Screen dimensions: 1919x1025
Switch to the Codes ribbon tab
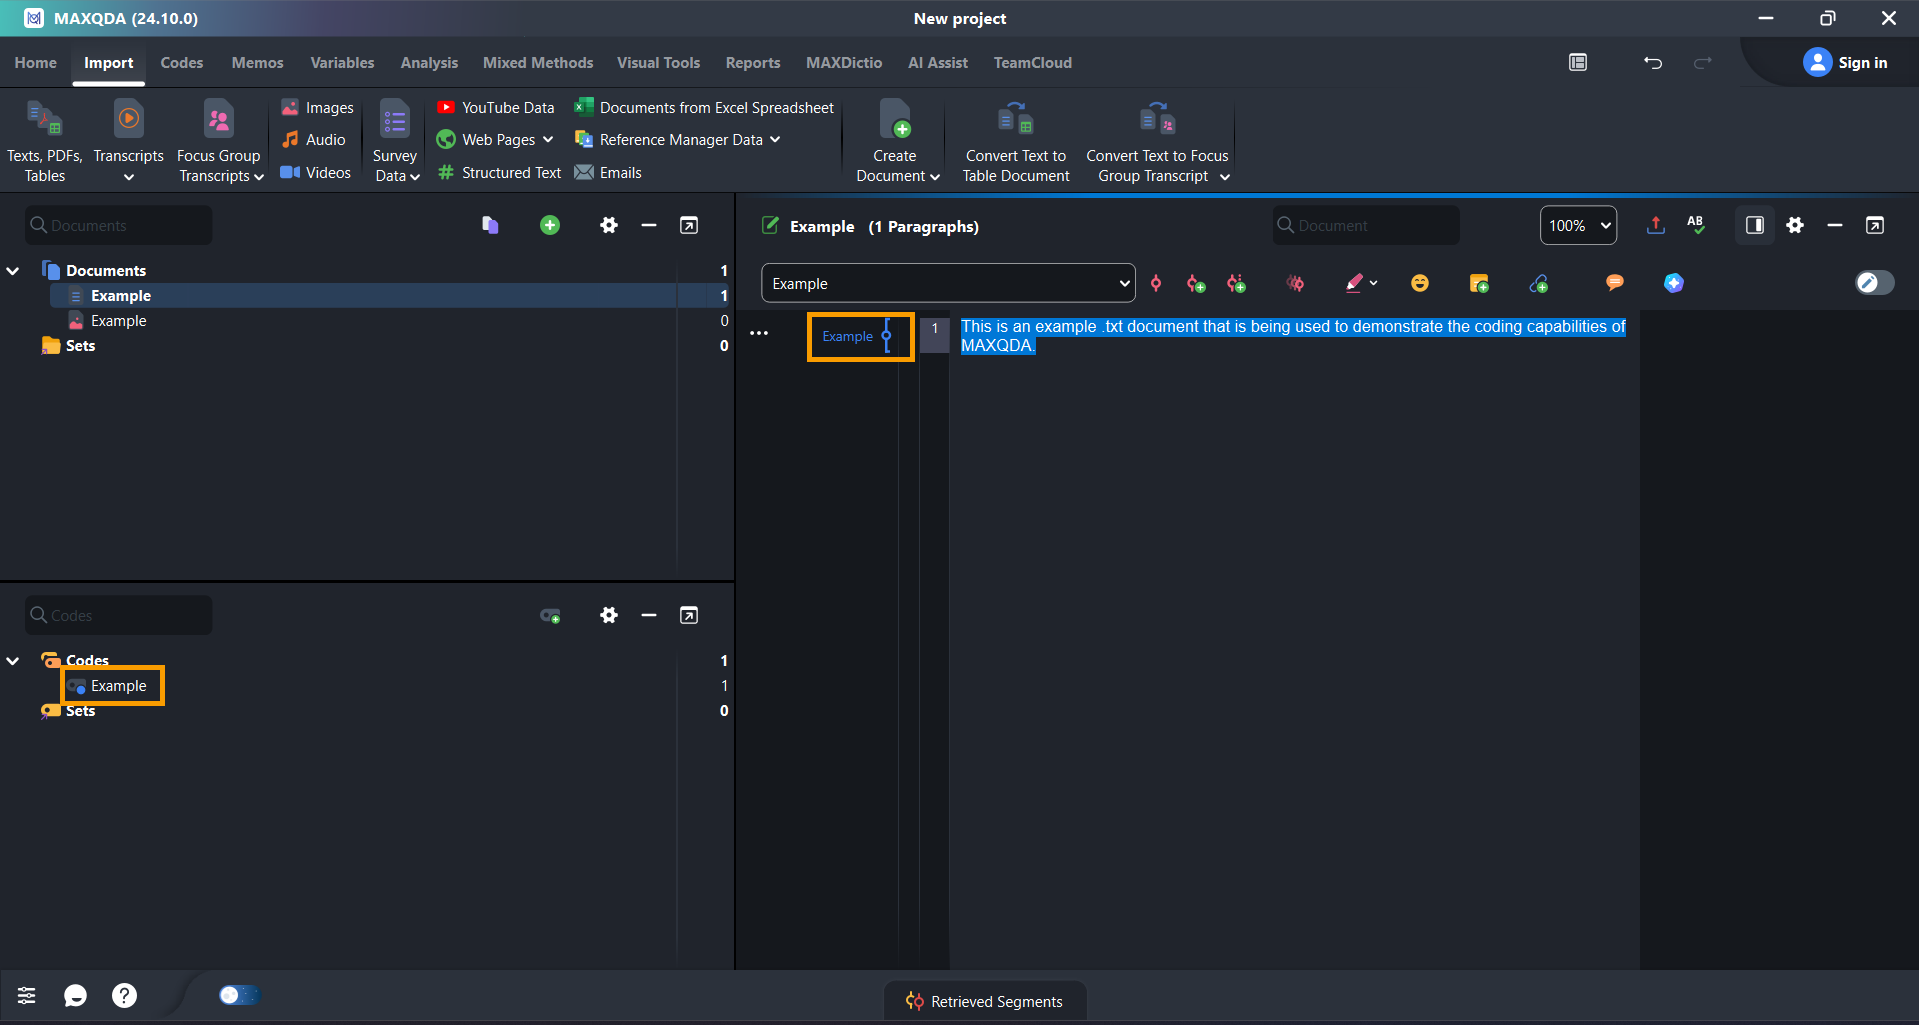coord(181,63)
